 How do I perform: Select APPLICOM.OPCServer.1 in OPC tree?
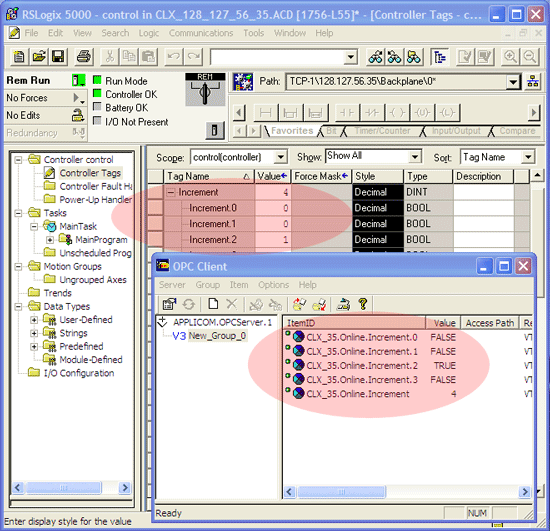tap(222, 322)
